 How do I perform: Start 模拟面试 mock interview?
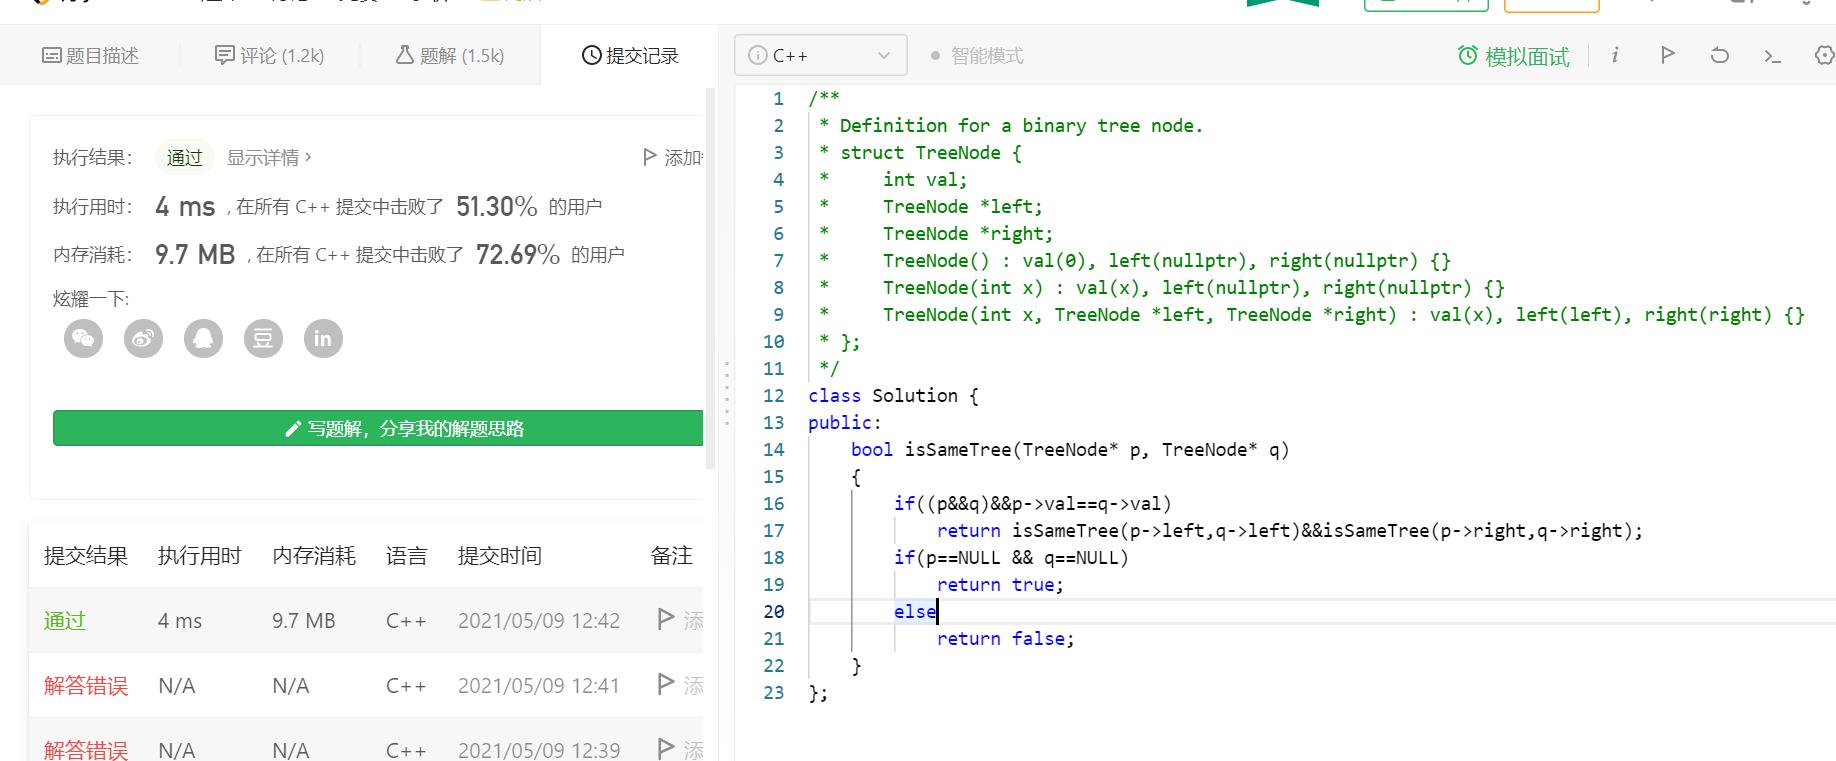[1514, 56]
